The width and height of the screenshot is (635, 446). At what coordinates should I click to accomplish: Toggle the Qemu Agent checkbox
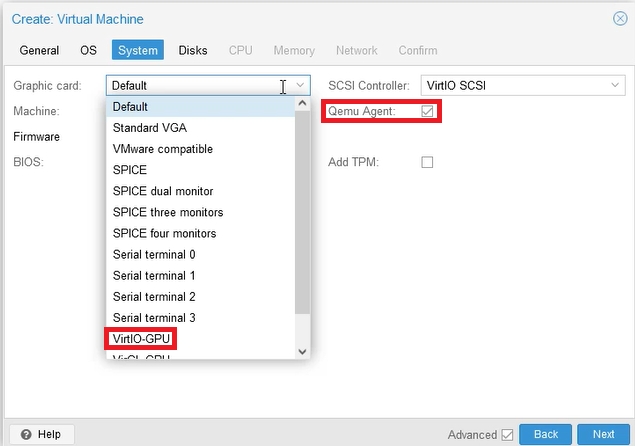click(x=427, y=111)
